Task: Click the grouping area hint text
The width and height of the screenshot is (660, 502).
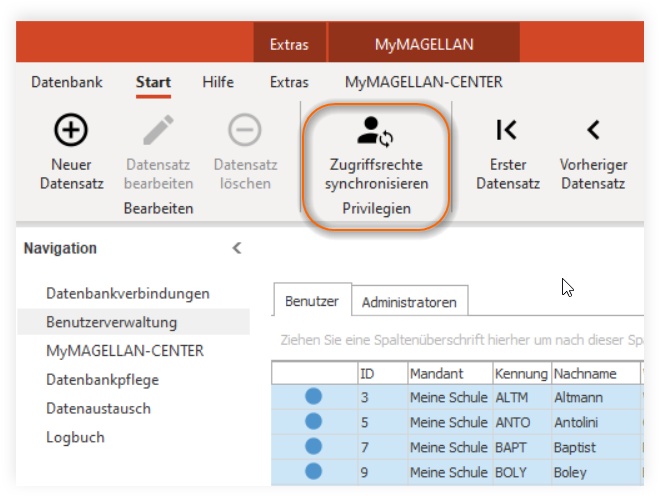Action: [462, 340]
